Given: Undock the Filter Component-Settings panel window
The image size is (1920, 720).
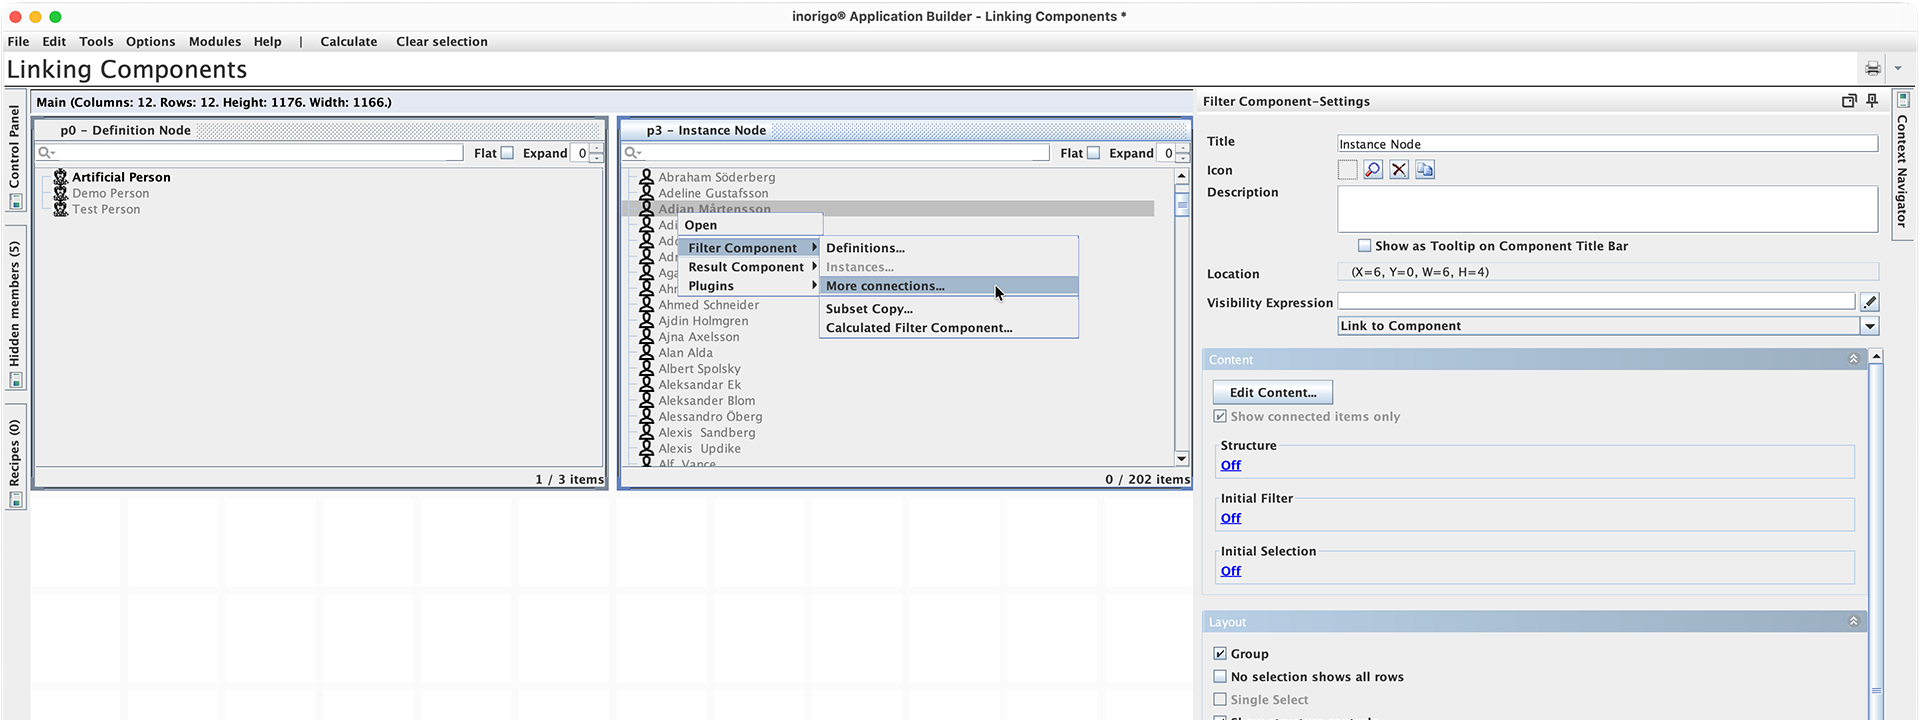Looking at the screenshot, I should coord(1849,101).
